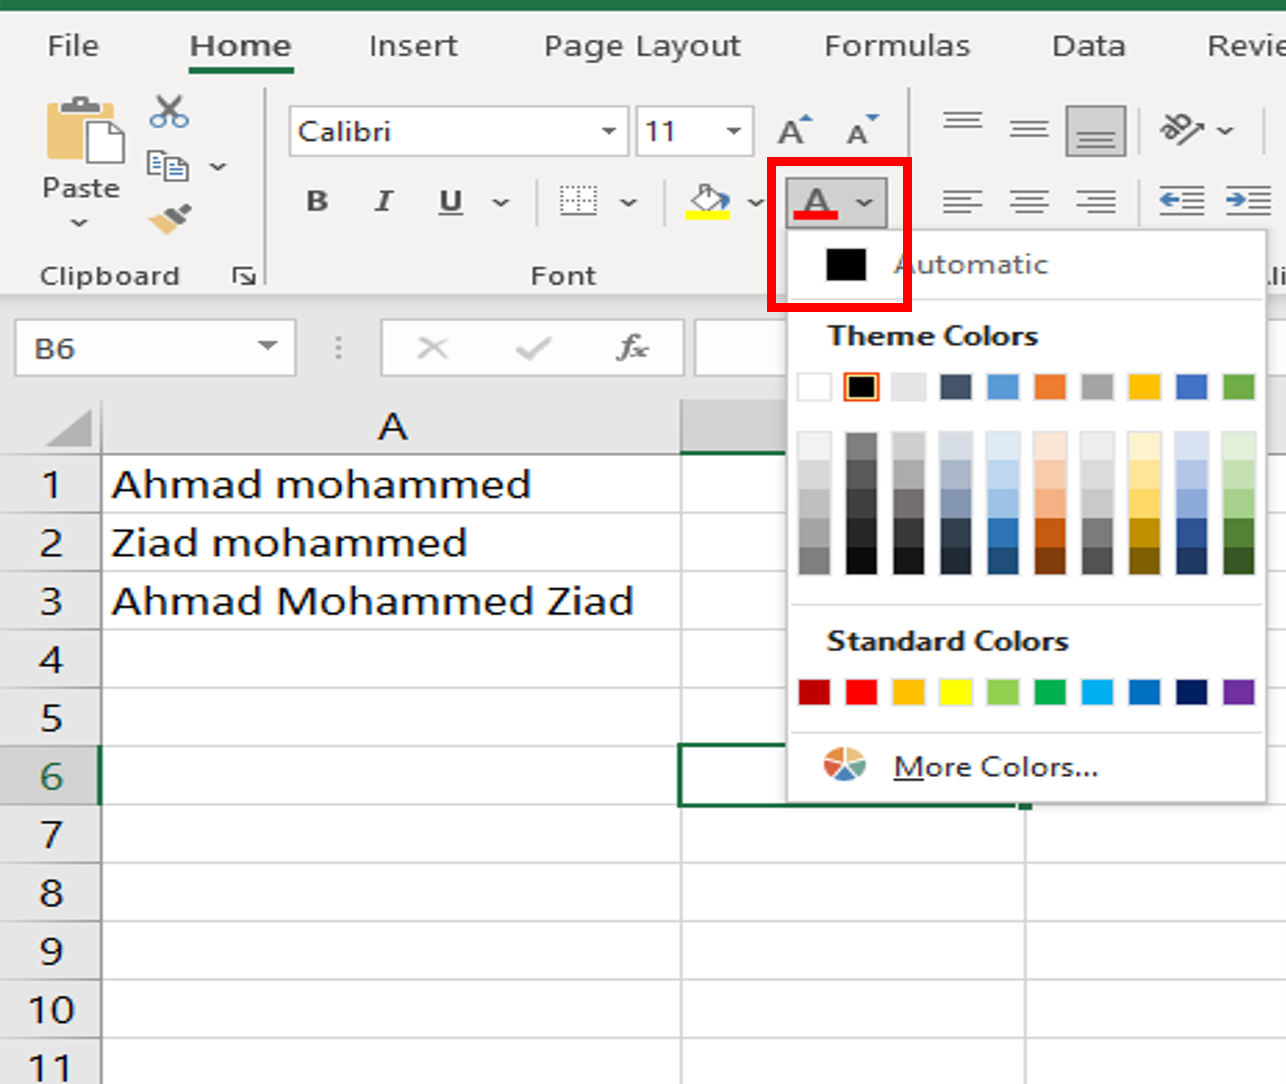Open the font name Calibri dropdown
Screen dimensions: 1286x1084
609,131
